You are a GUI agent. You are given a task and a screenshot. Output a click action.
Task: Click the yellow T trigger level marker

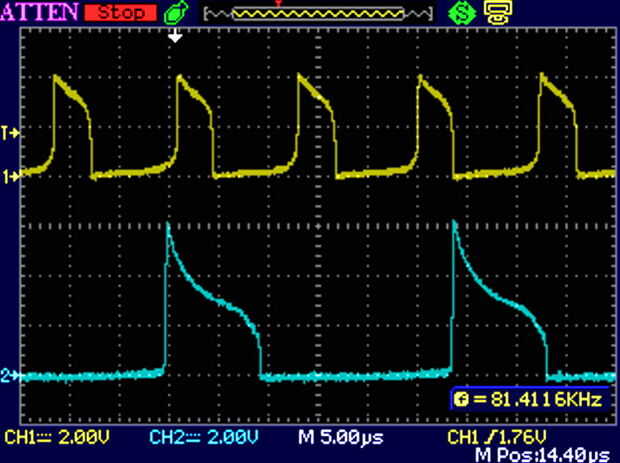11,133
